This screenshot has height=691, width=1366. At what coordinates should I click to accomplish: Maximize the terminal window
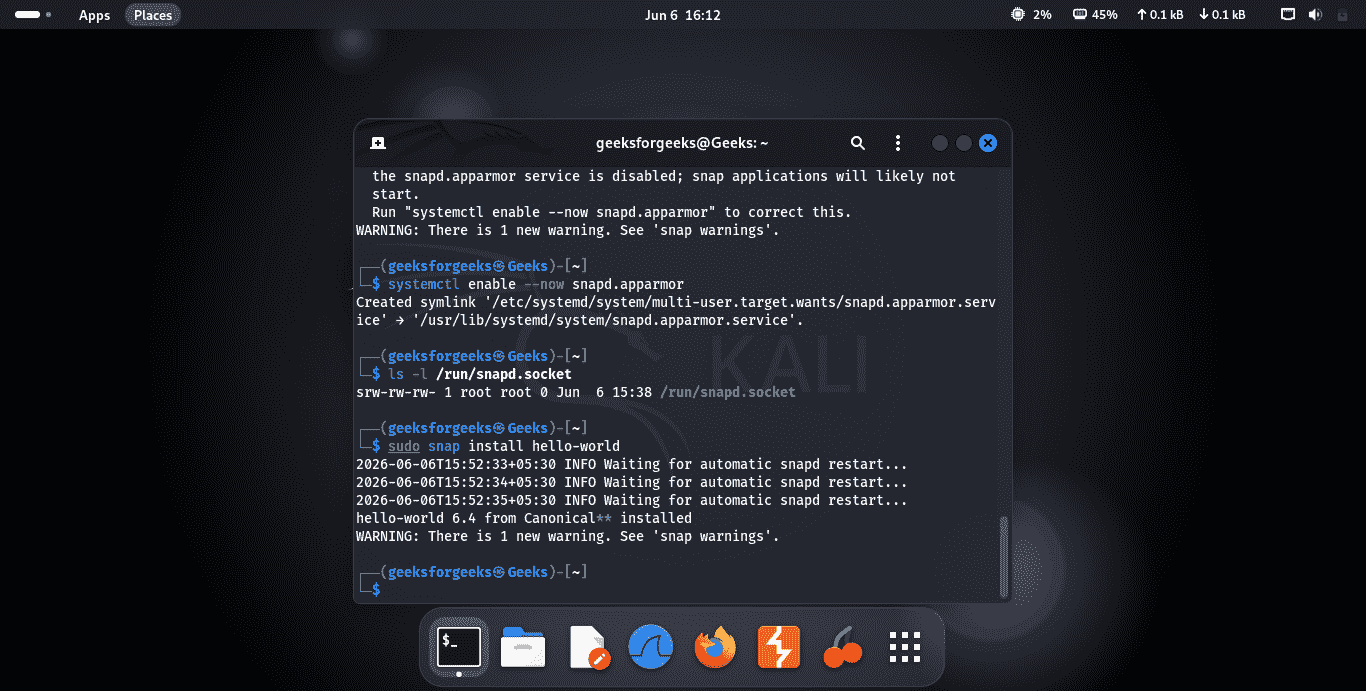tap(964, 143)
